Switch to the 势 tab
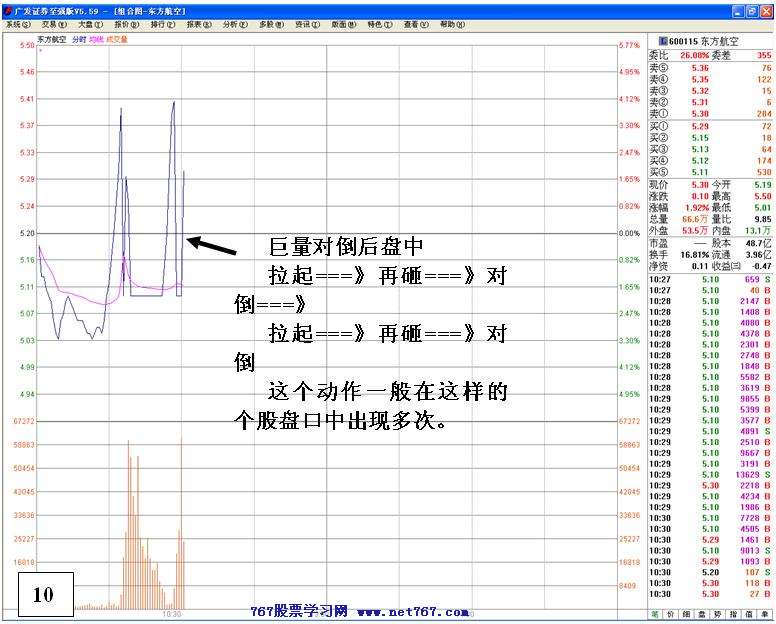The width and height of the screenshot is (776, 624). tap(718, 614)
